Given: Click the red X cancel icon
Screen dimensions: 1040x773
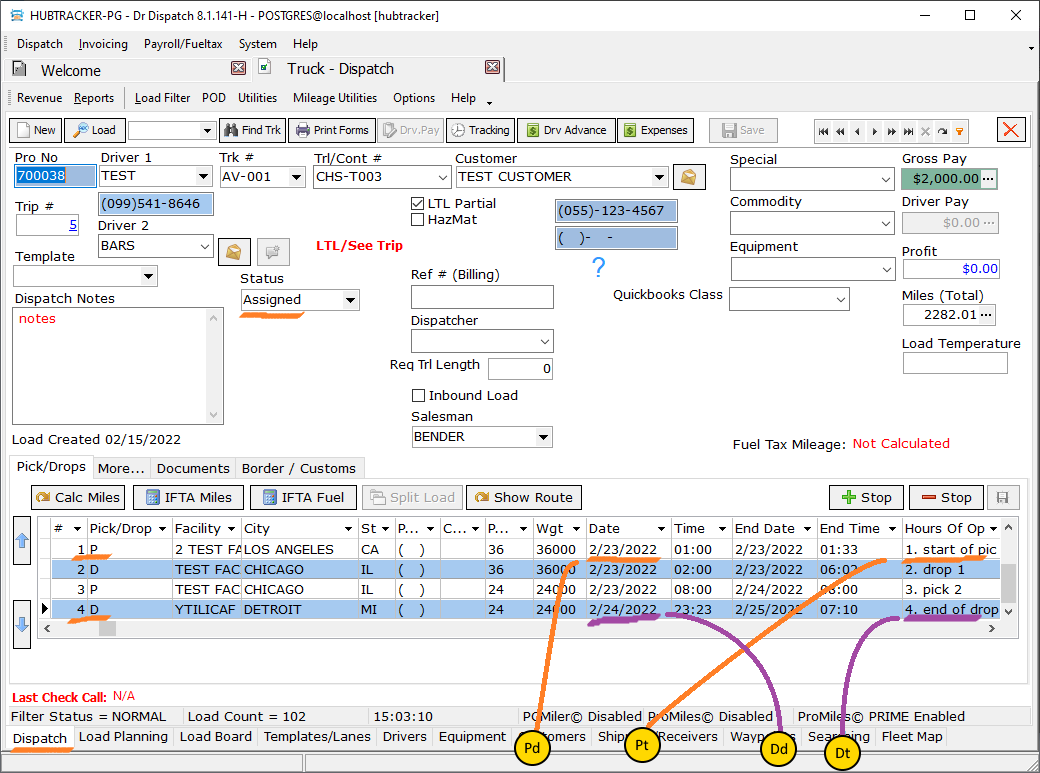Looking at the screenshot, I should point(1011,130).
